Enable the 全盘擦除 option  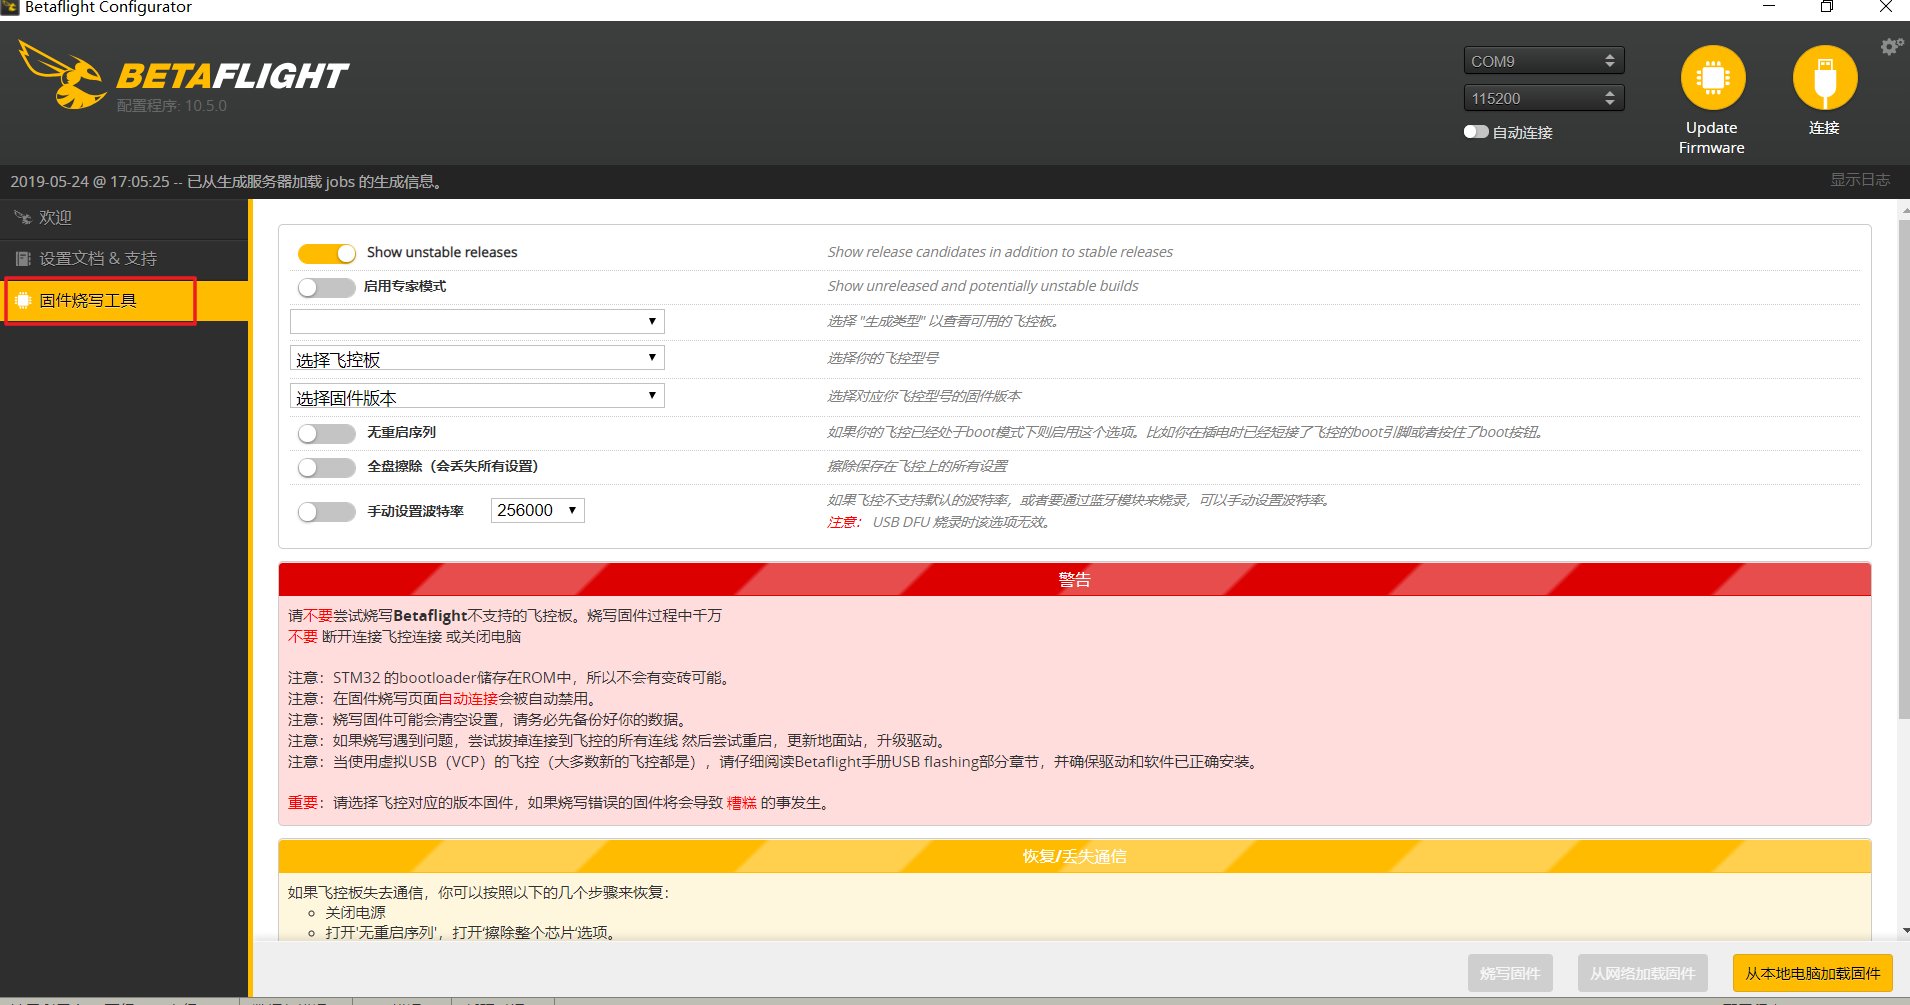[x=326, y=466]
